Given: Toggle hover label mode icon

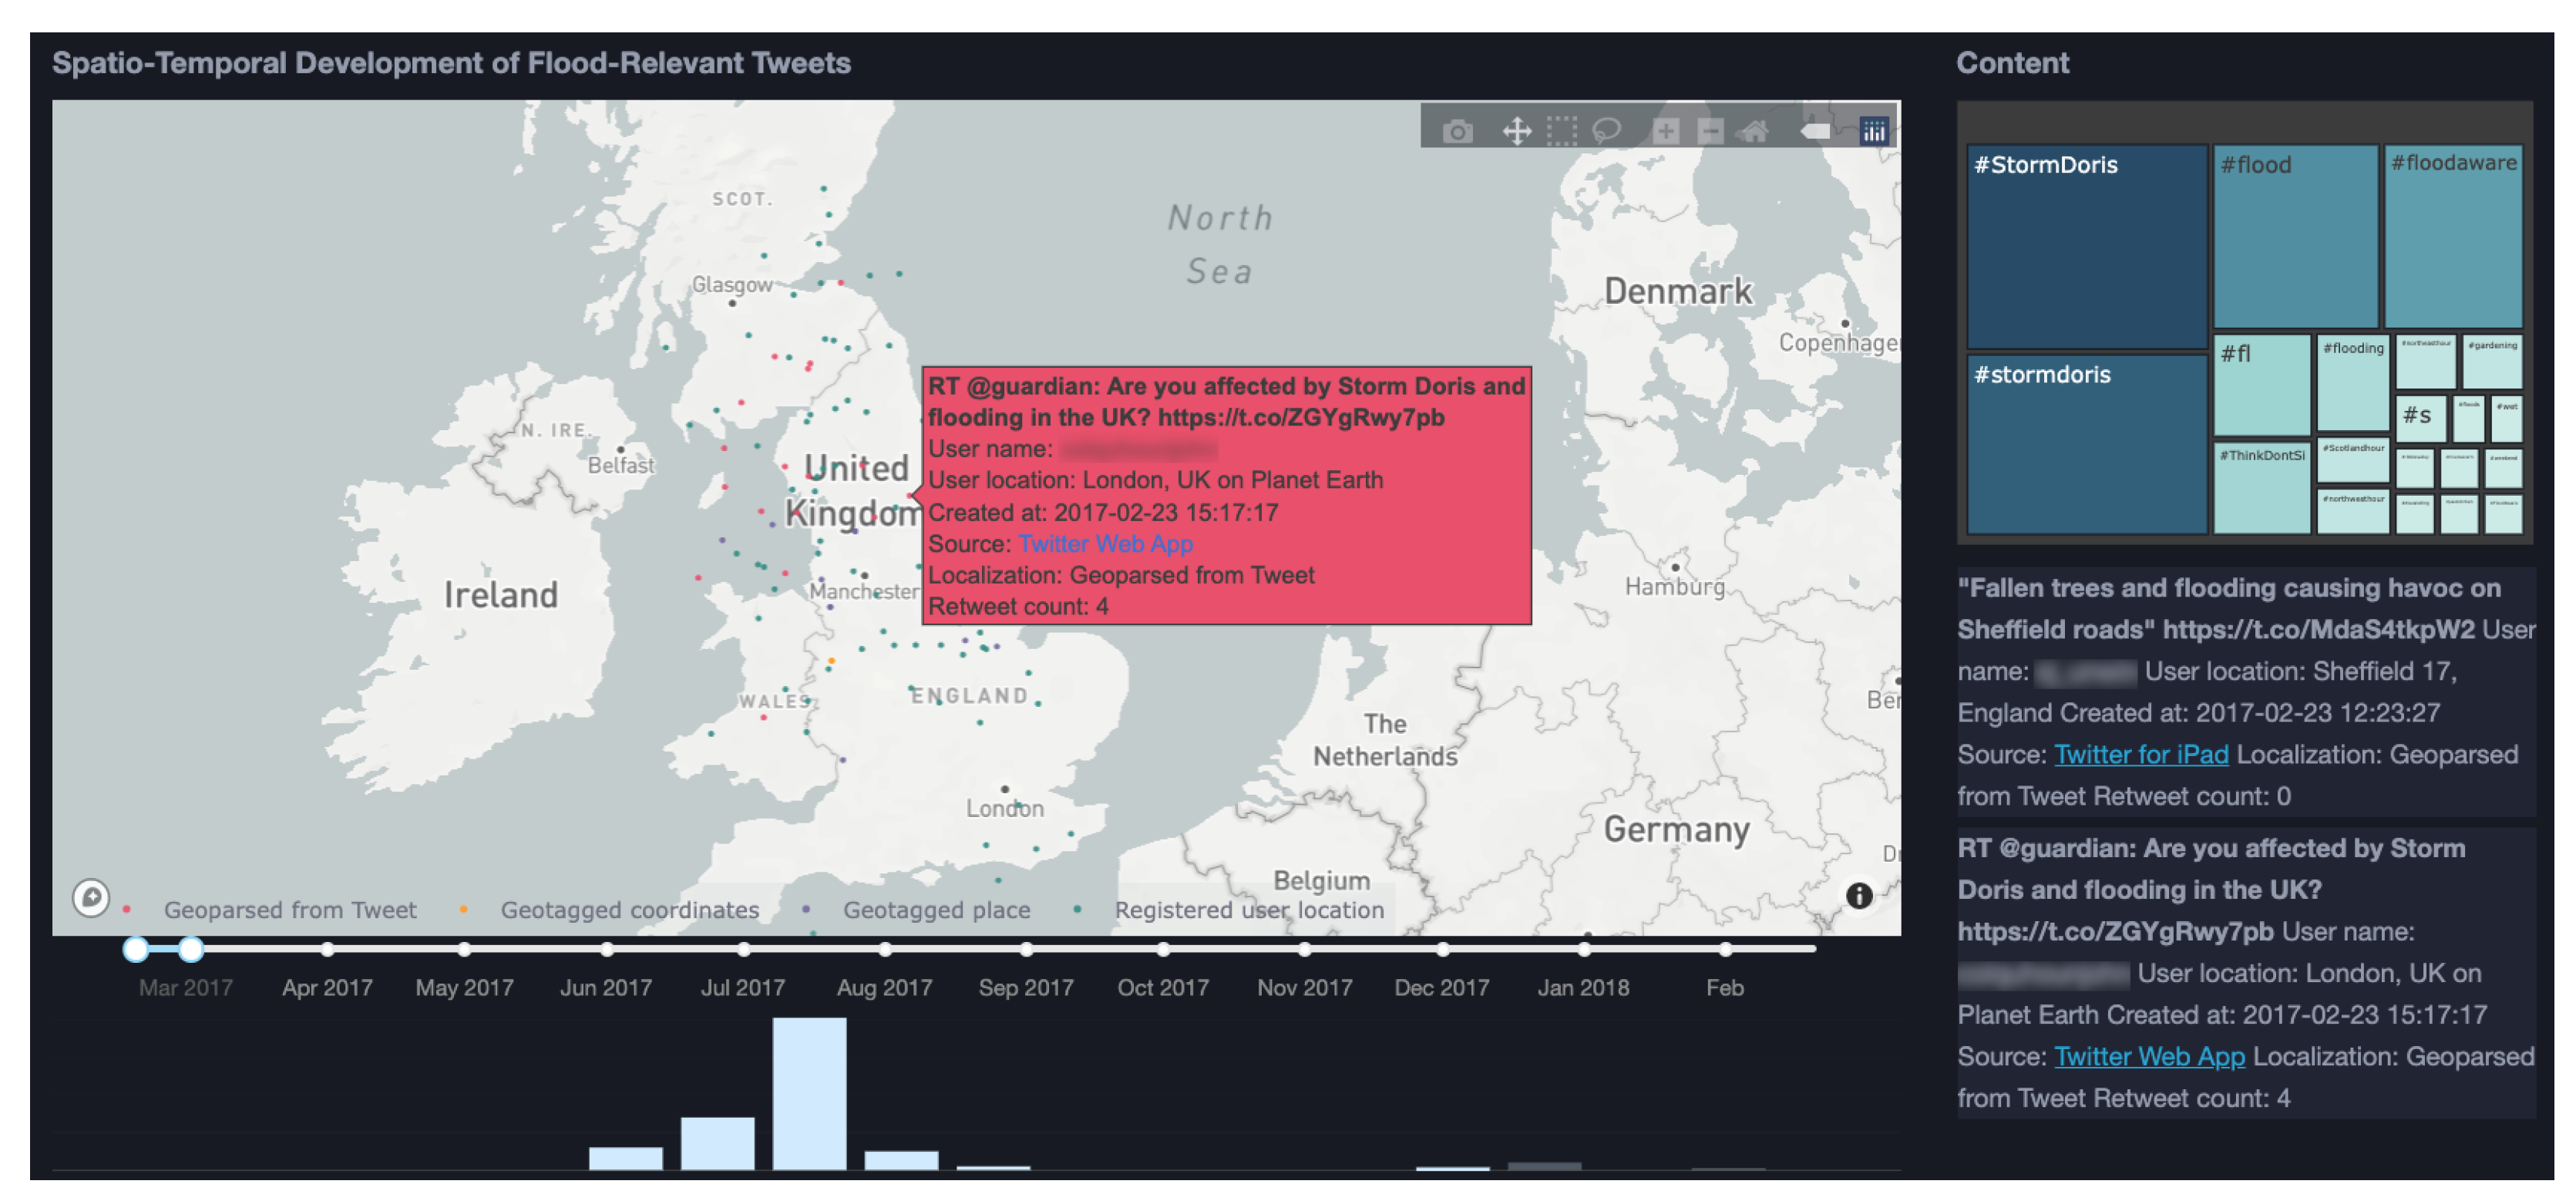Looking at the screenshot, I should point(1814,131).
